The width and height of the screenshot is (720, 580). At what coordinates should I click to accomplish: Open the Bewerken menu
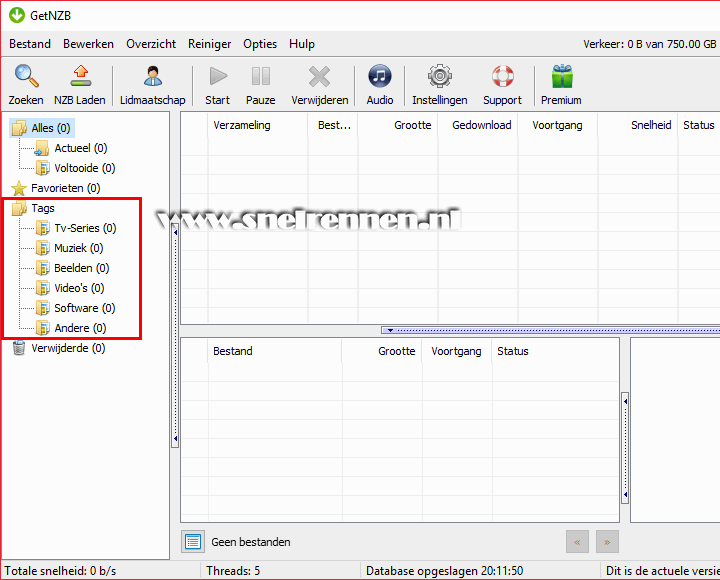[88, 44]
